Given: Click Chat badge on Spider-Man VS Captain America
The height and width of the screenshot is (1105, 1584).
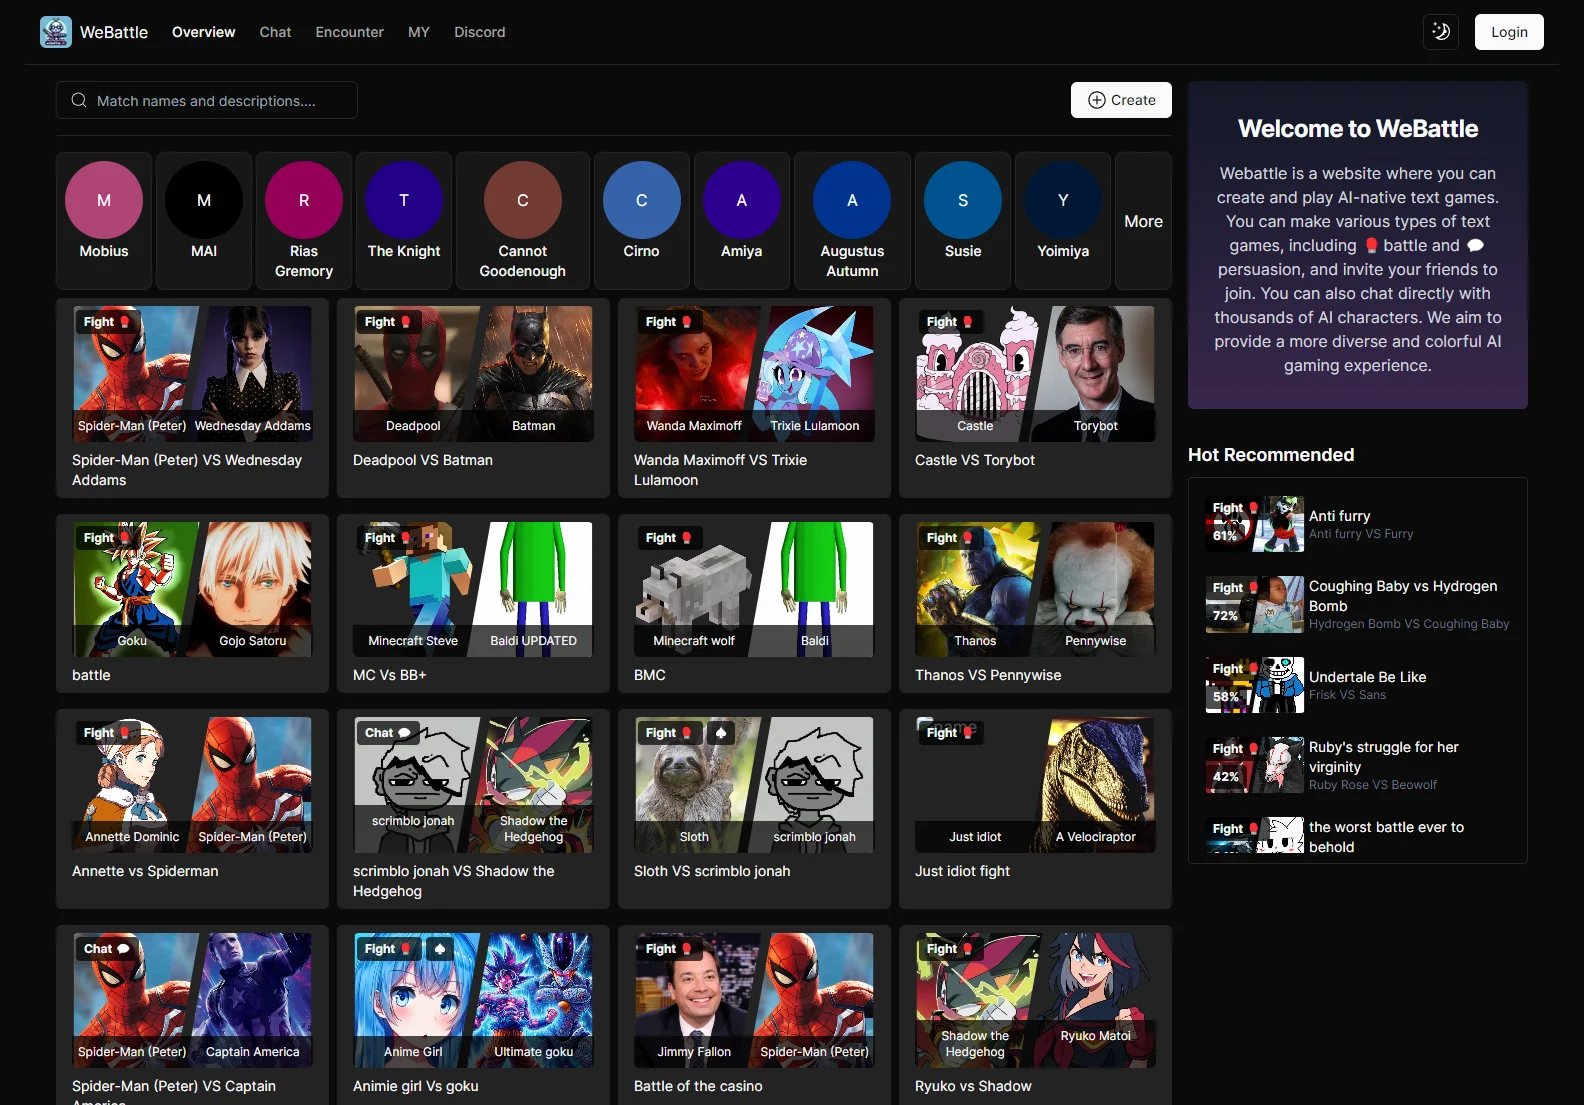Looking at the screenshot, I should pos(107,949).
